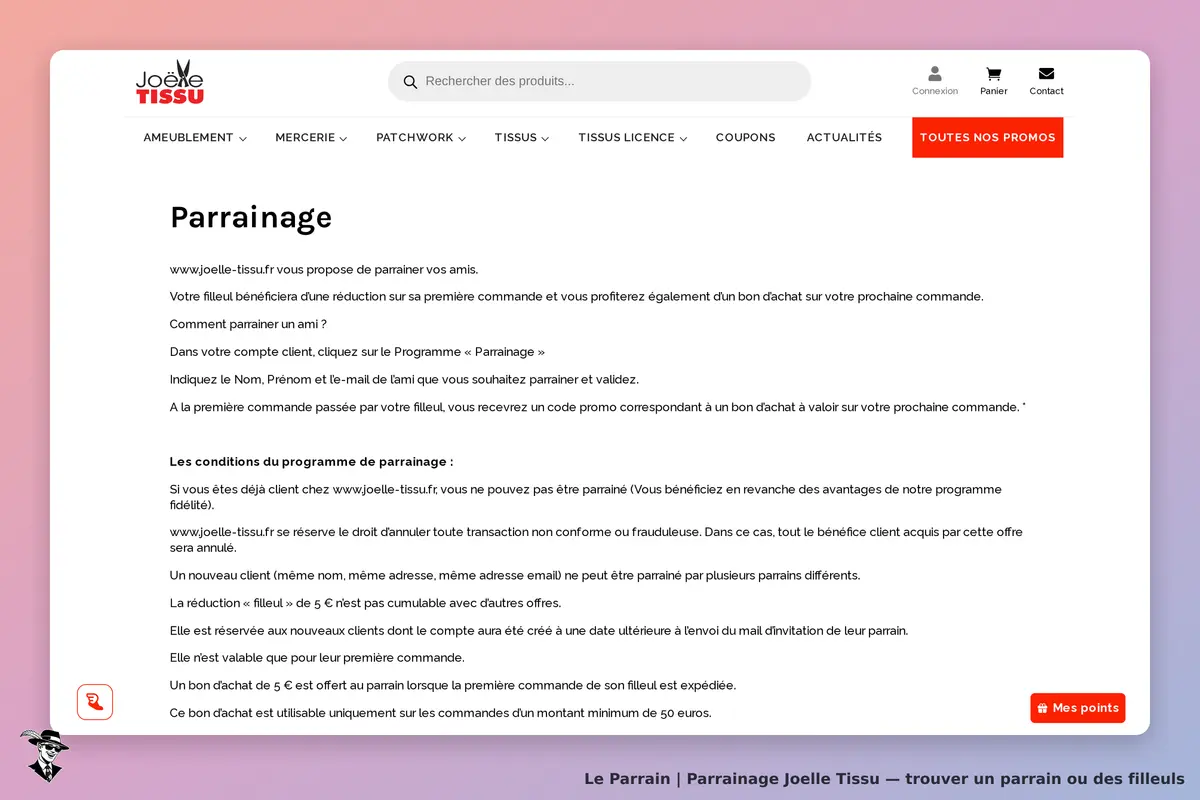1200x800 pixels.
Task: Expand the Tissus Licence dropdown chevron
Action: [x=683, y=139]
